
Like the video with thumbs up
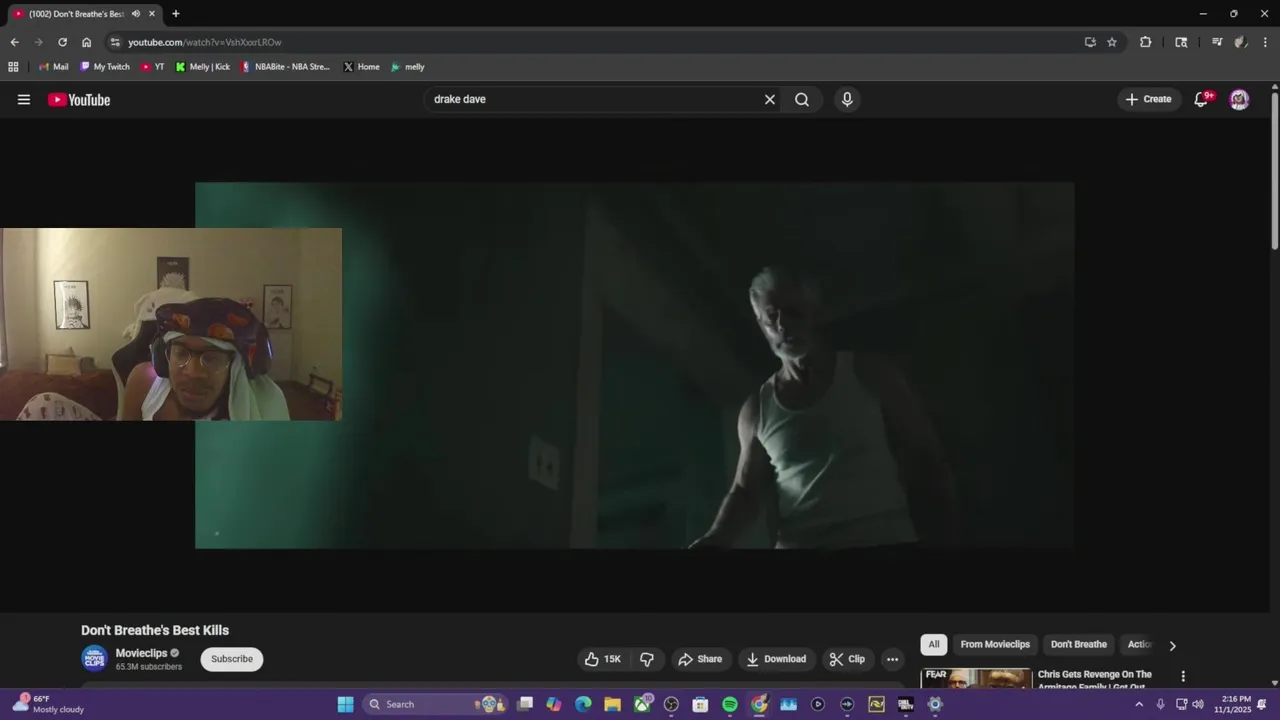[x=603, y=659]
